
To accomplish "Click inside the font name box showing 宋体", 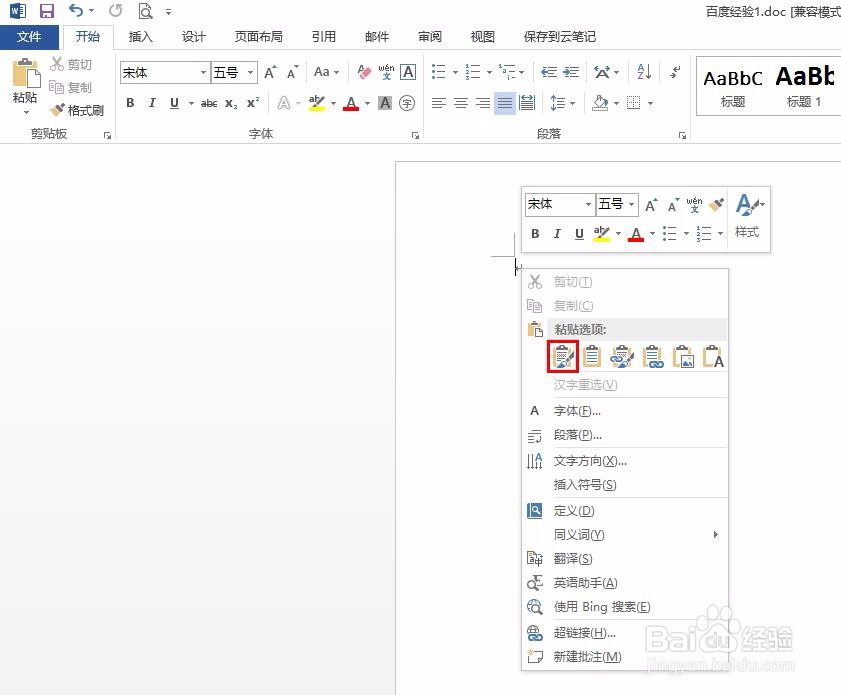I will pos(155,72).
